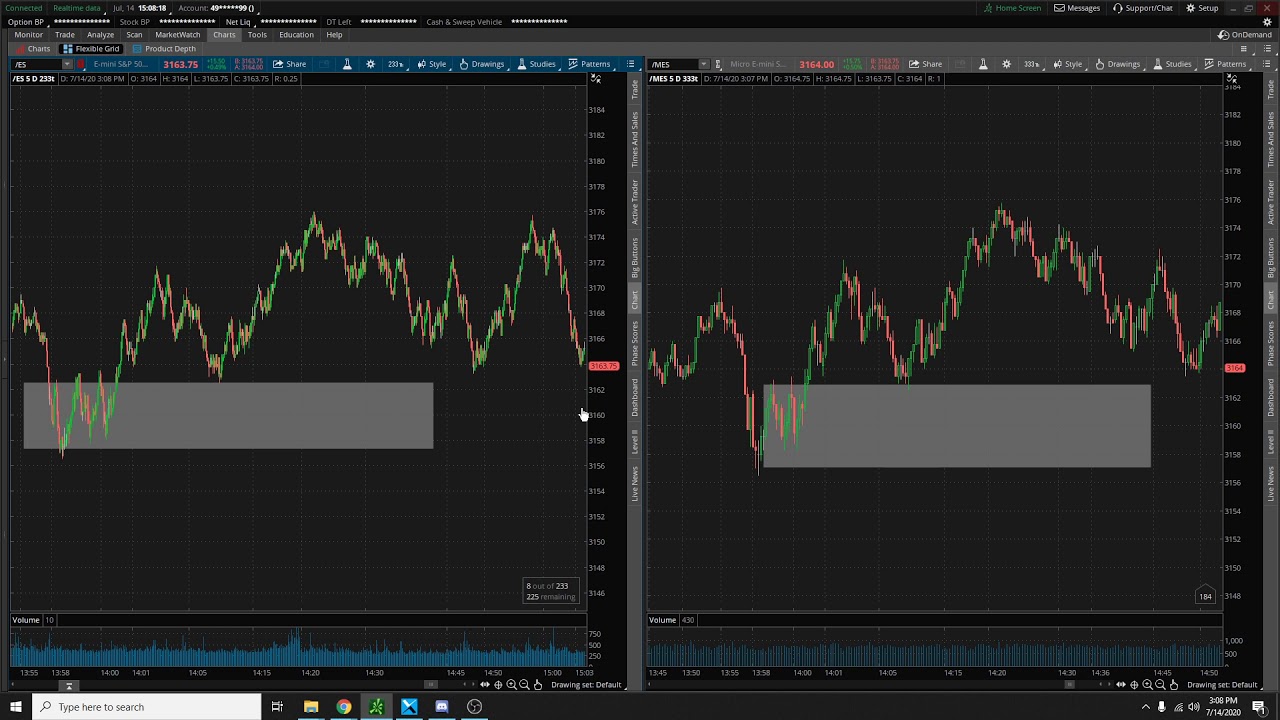Open the Education tab
Screen dimensions: 1280x720
(x=296, y=35)
